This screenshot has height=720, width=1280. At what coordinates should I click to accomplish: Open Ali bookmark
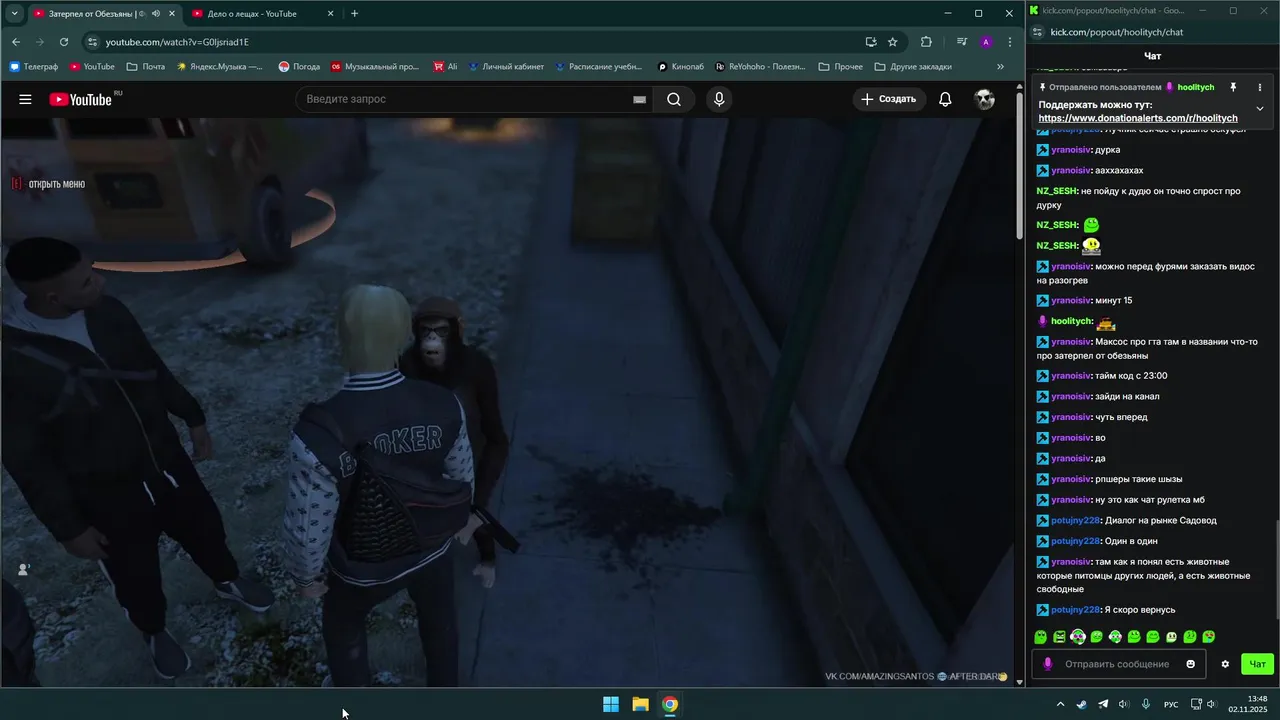pyautogui.click(x=446, y=67)
